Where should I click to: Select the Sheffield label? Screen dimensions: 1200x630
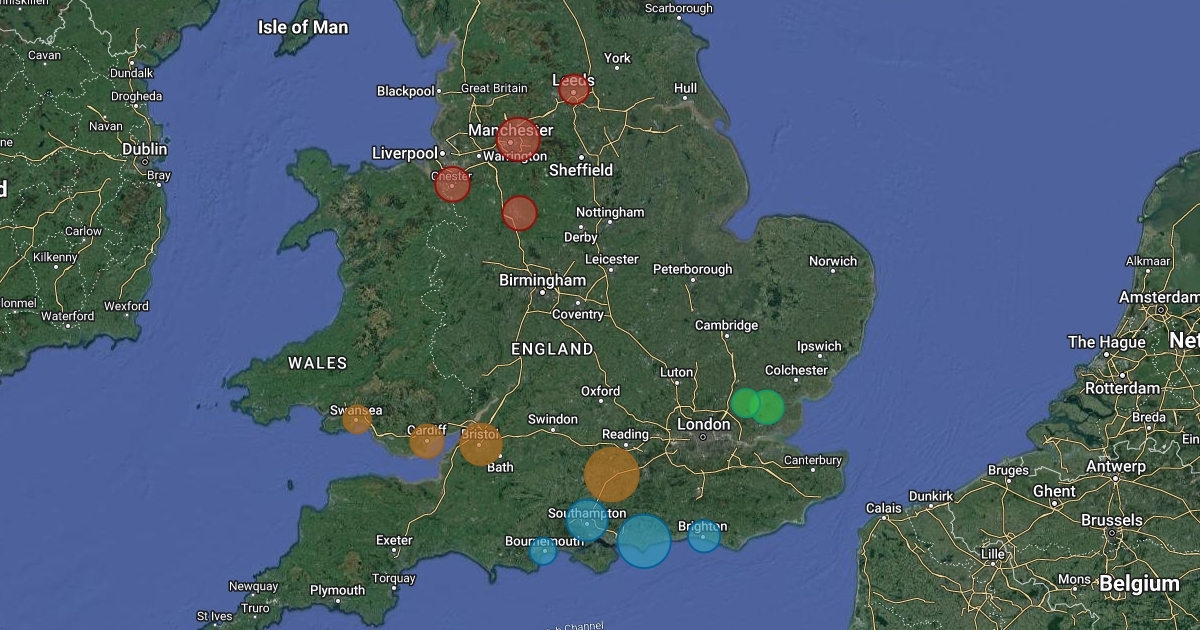pyautogui.click(x=581, y=170)
